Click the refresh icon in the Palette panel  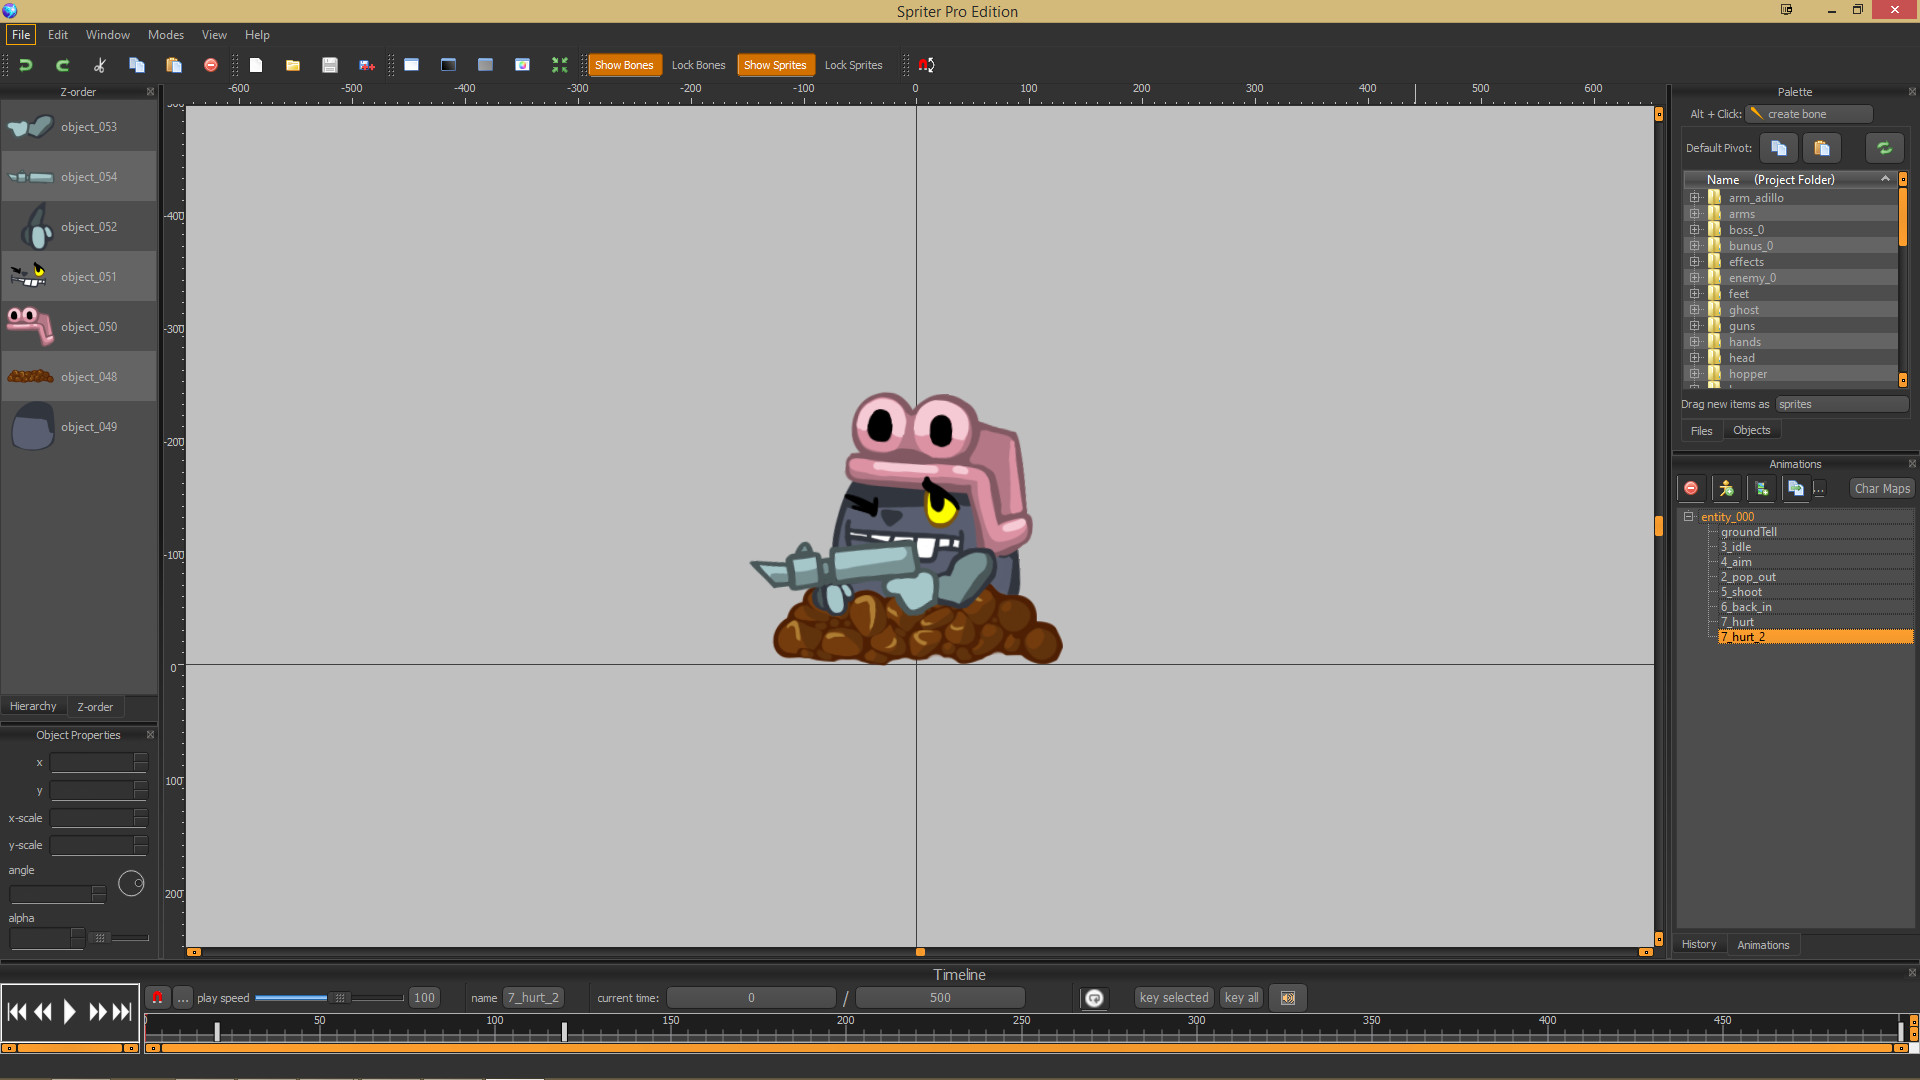[1886, 148]
